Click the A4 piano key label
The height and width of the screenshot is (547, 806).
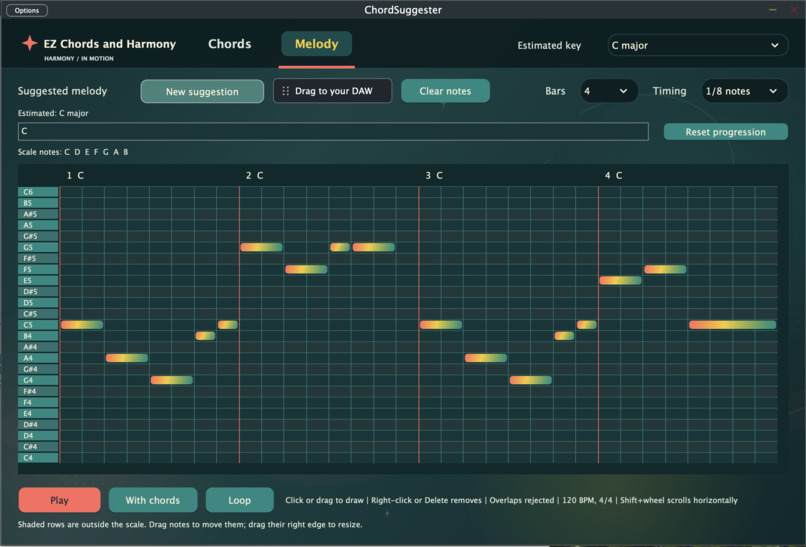(38, 358)
